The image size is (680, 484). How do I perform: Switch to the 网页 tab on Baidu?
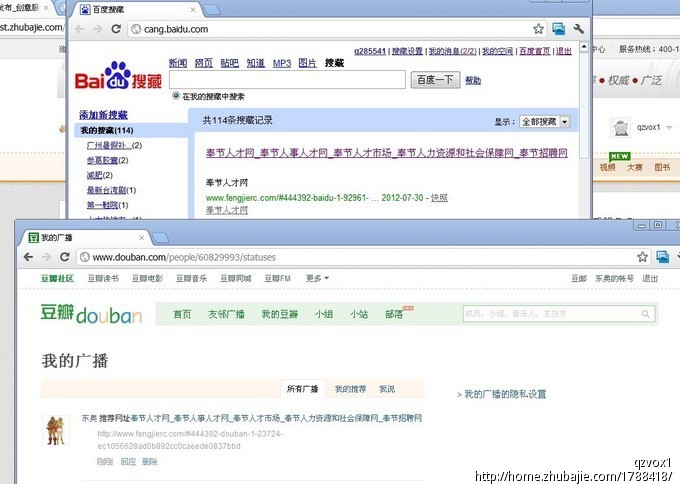pos(204,63)
